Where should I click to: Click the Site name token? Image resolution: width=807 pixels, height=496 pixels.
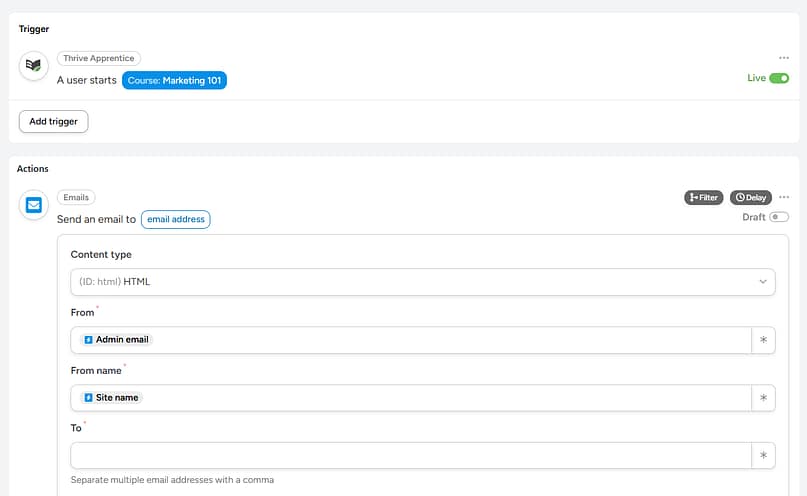point(117,398)
